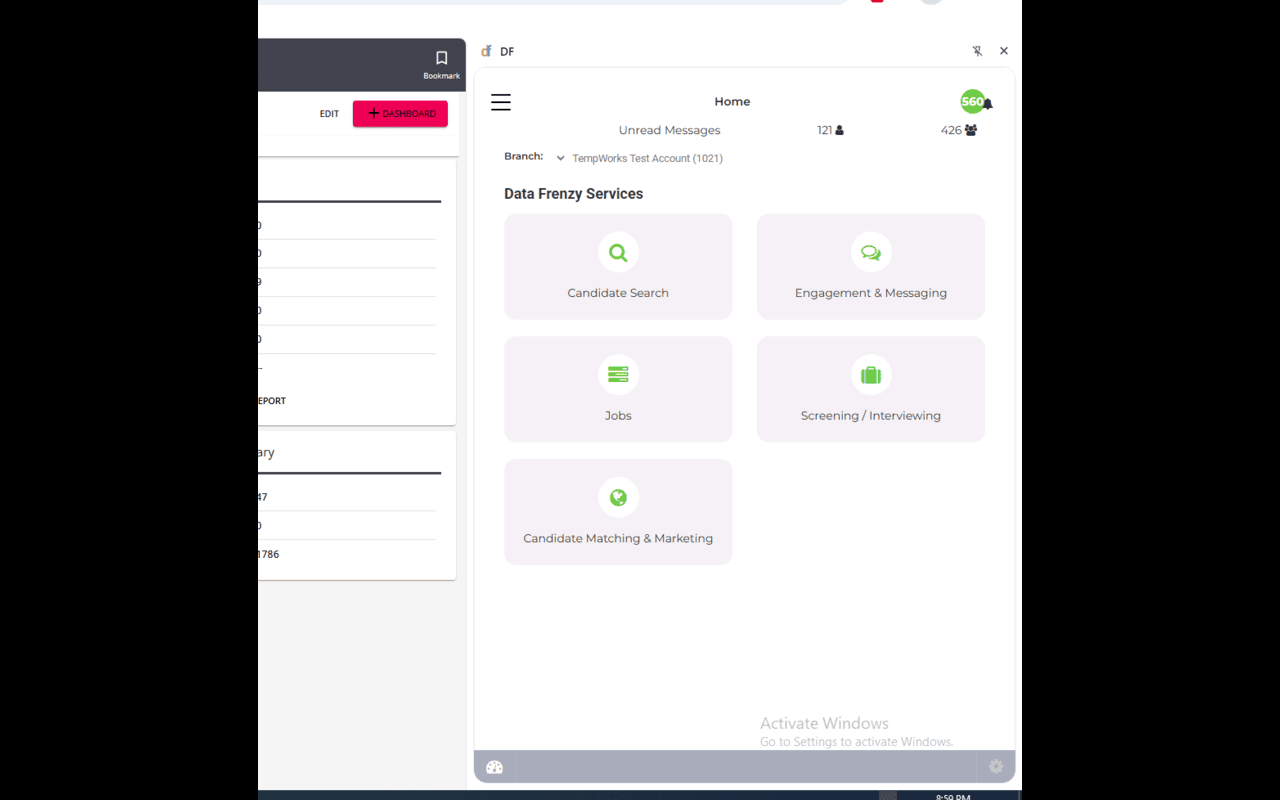
Task: Click the Home page title
Action: (x=732, y=101)
